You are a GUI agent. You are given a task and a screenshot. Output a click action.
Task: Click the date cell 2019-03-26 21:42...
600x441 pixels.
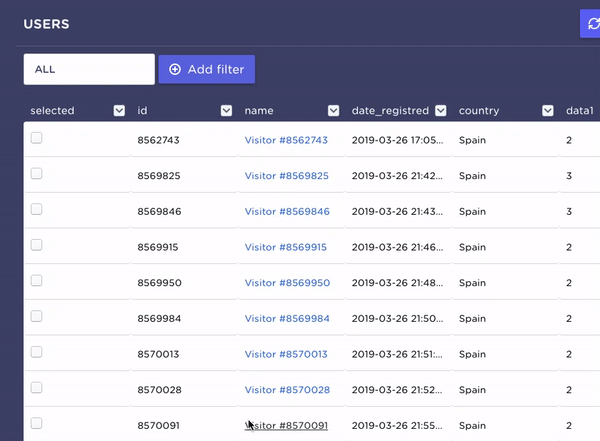[x=397, y=176]
